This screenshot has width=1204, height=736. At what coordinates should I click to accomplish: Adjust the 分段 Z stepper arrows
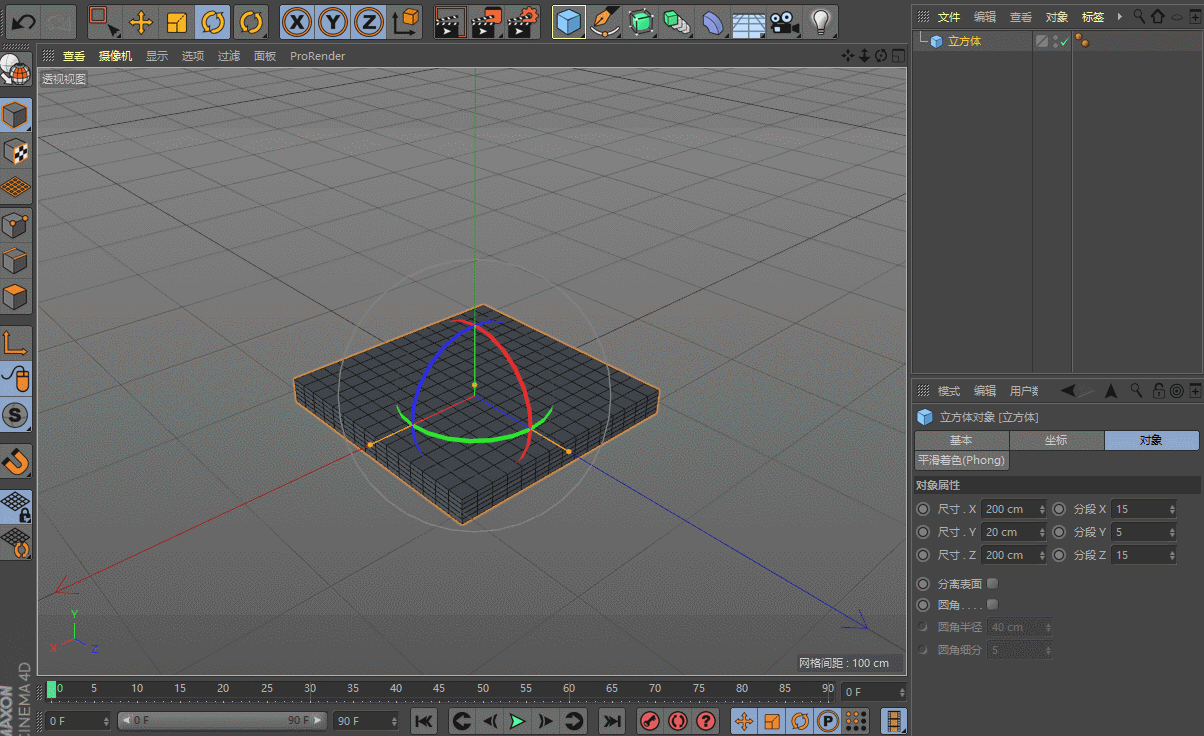coord(1172,555)
